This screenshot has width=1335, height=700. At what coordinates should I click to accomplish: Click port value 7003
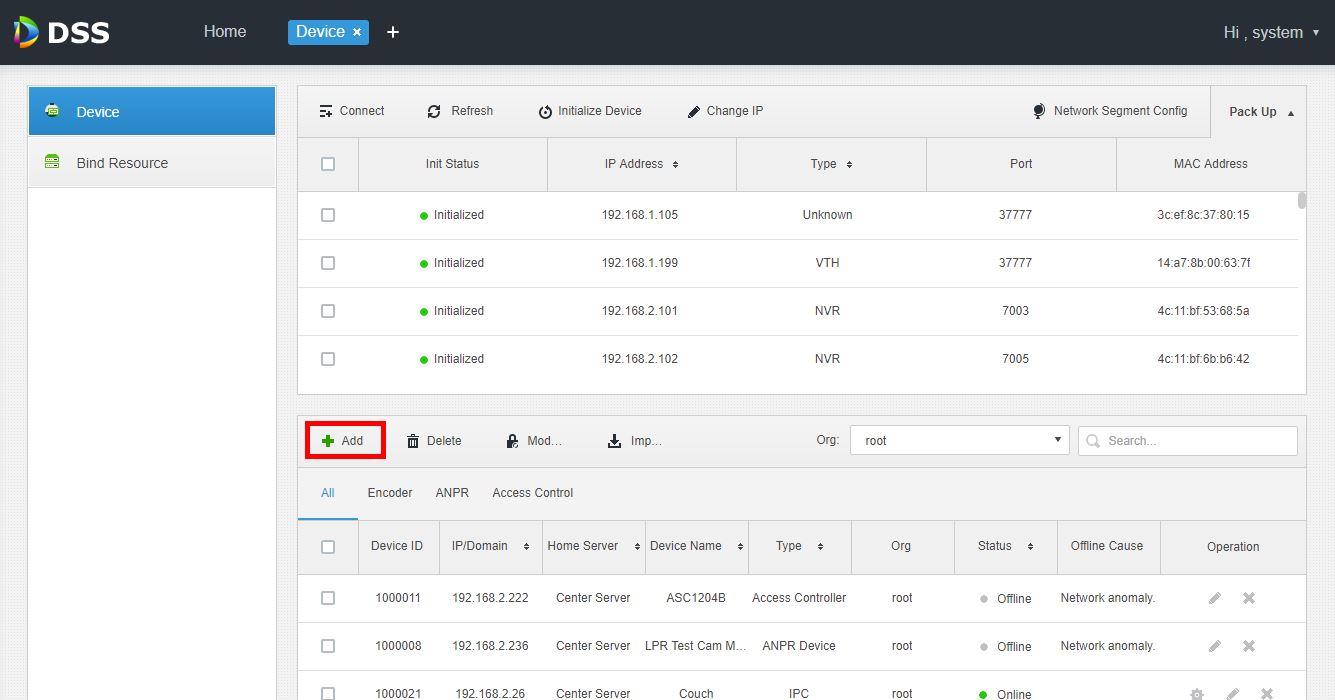click(x=1015, y=311)
